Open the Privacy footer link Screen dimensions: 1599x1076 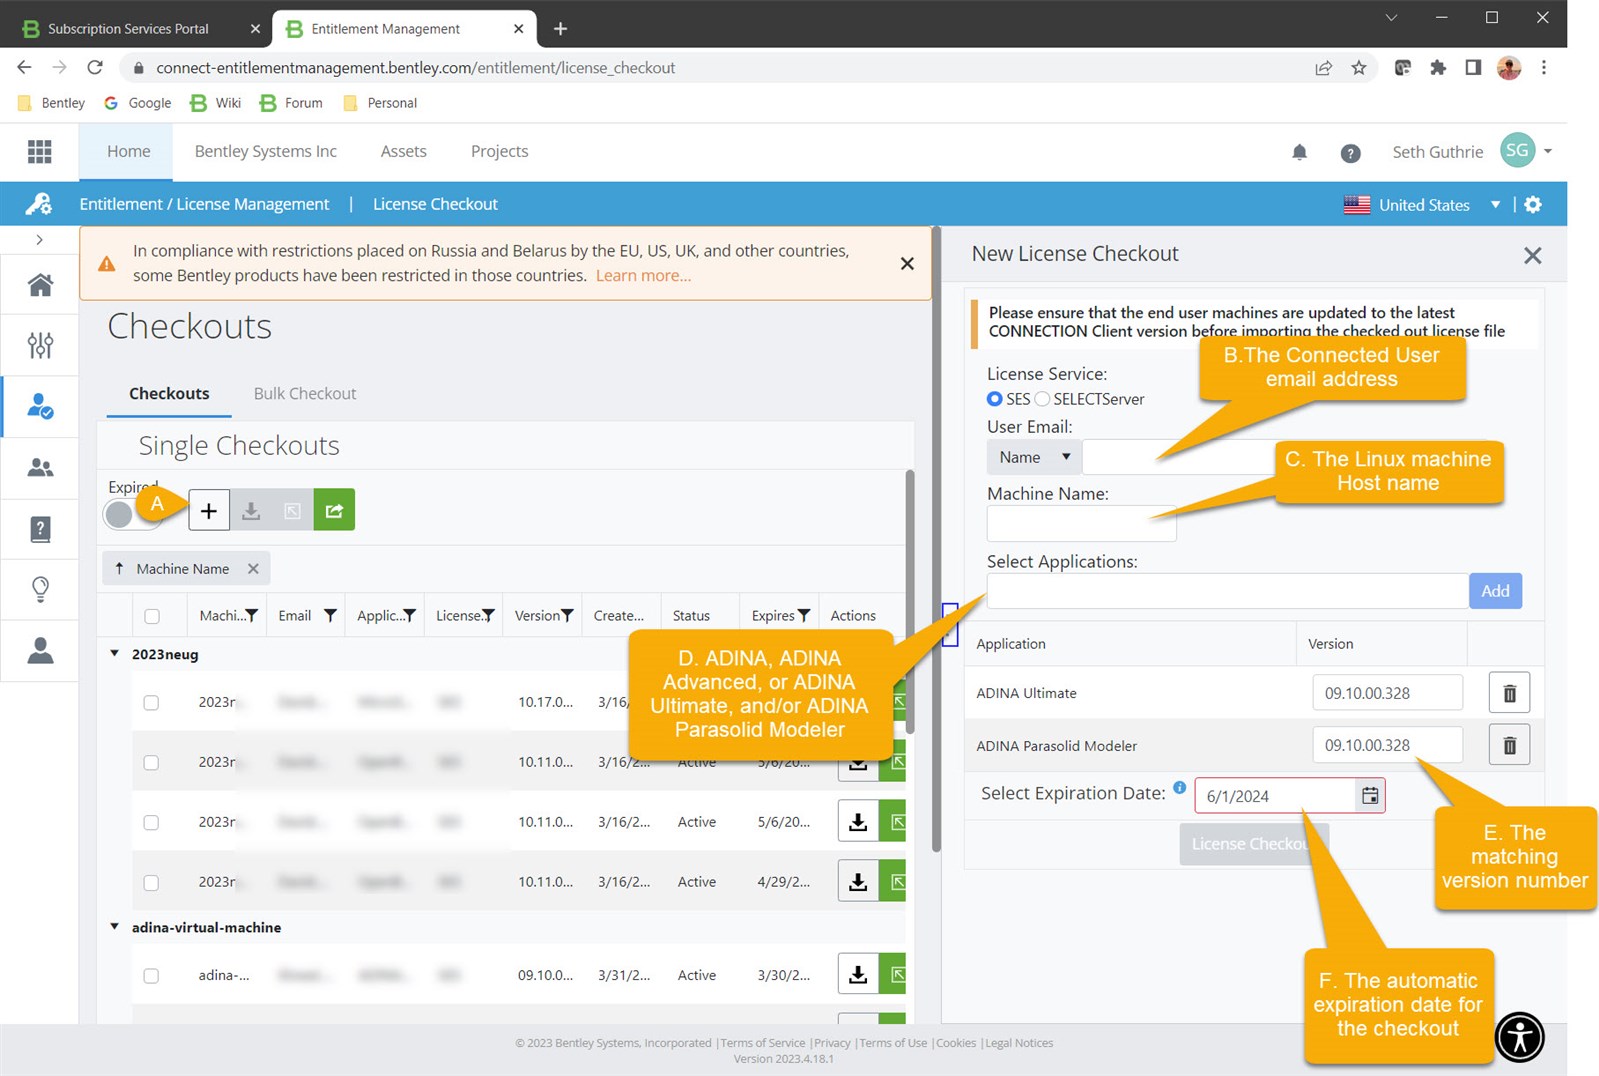click(832, 1043)
